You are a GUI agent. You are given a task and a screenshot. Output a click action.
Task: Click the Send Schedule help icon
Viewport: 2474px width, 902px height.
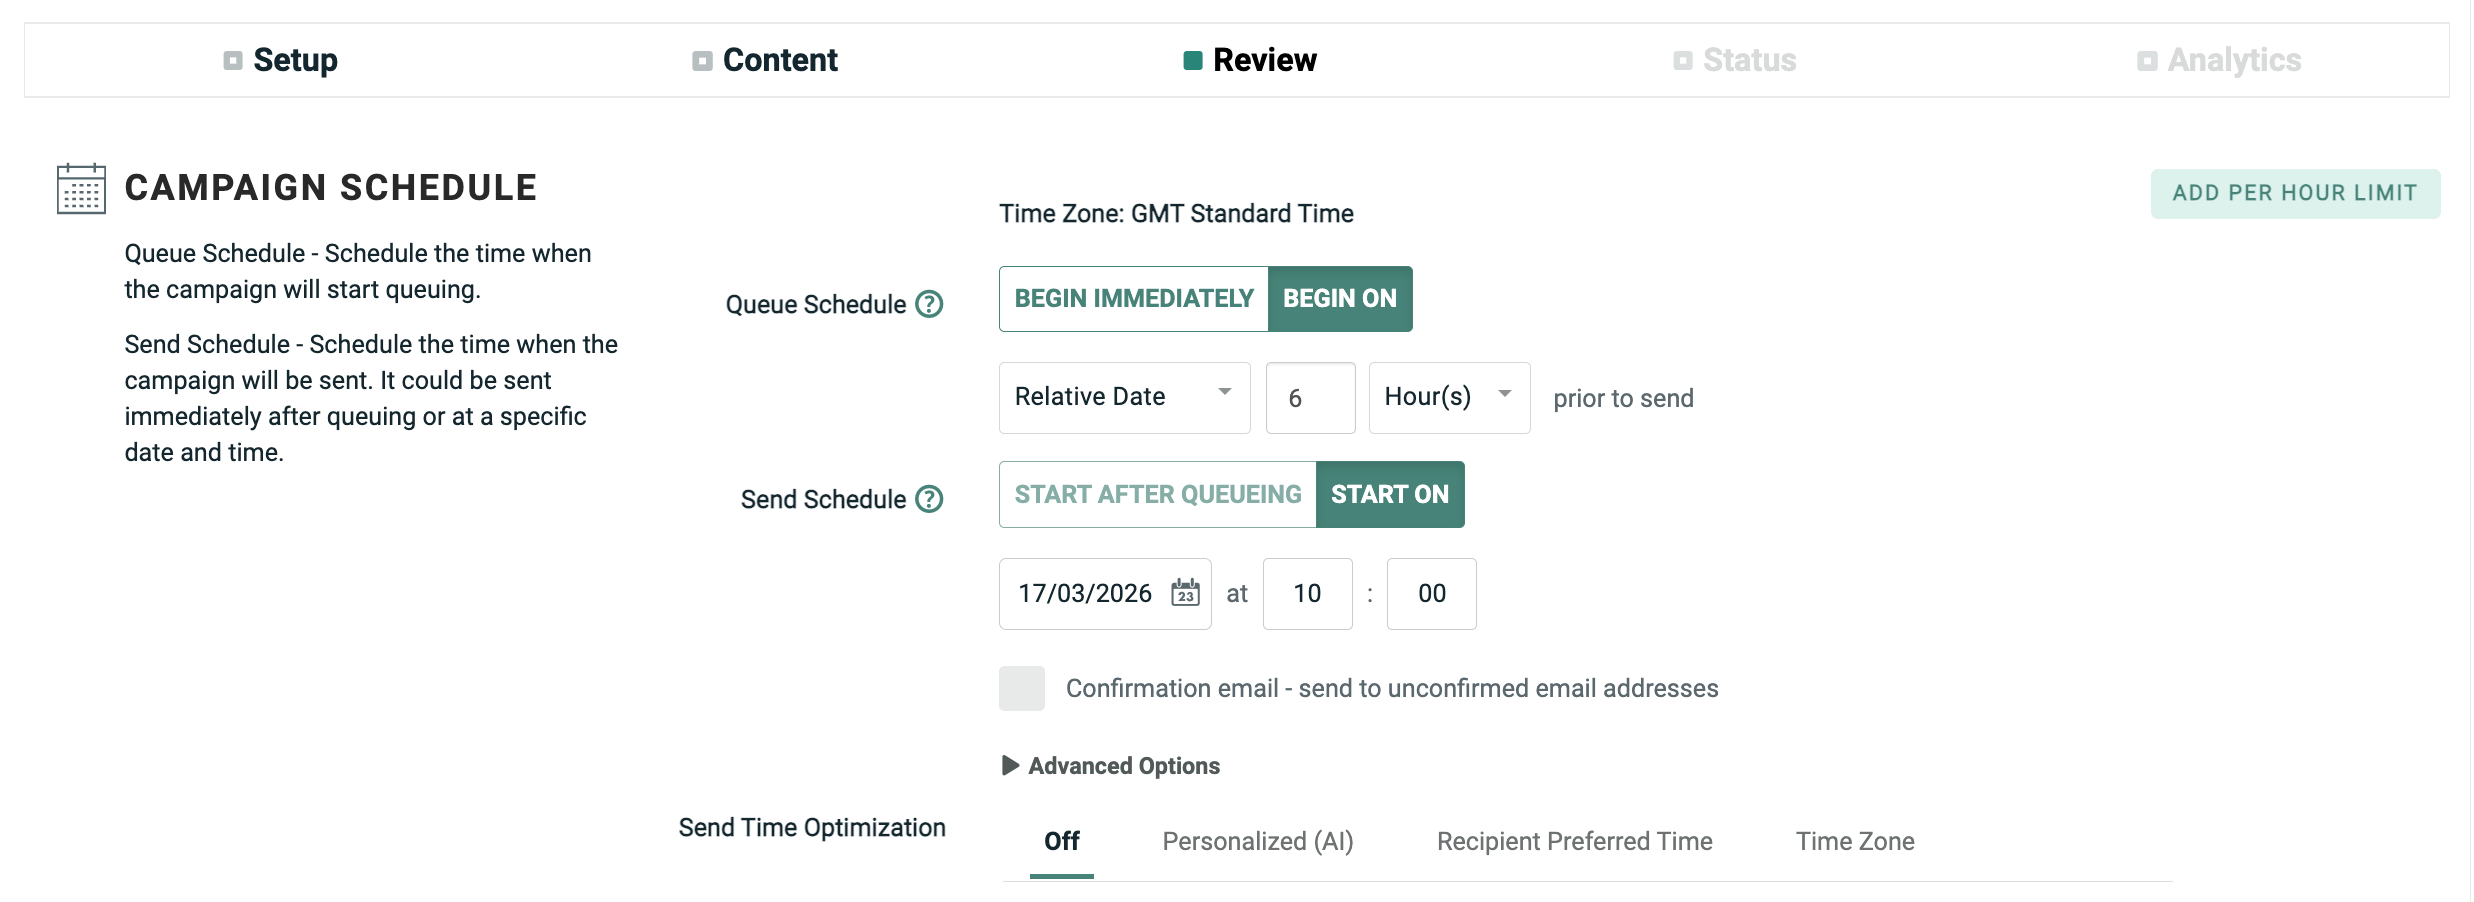(x=929, y=499)
